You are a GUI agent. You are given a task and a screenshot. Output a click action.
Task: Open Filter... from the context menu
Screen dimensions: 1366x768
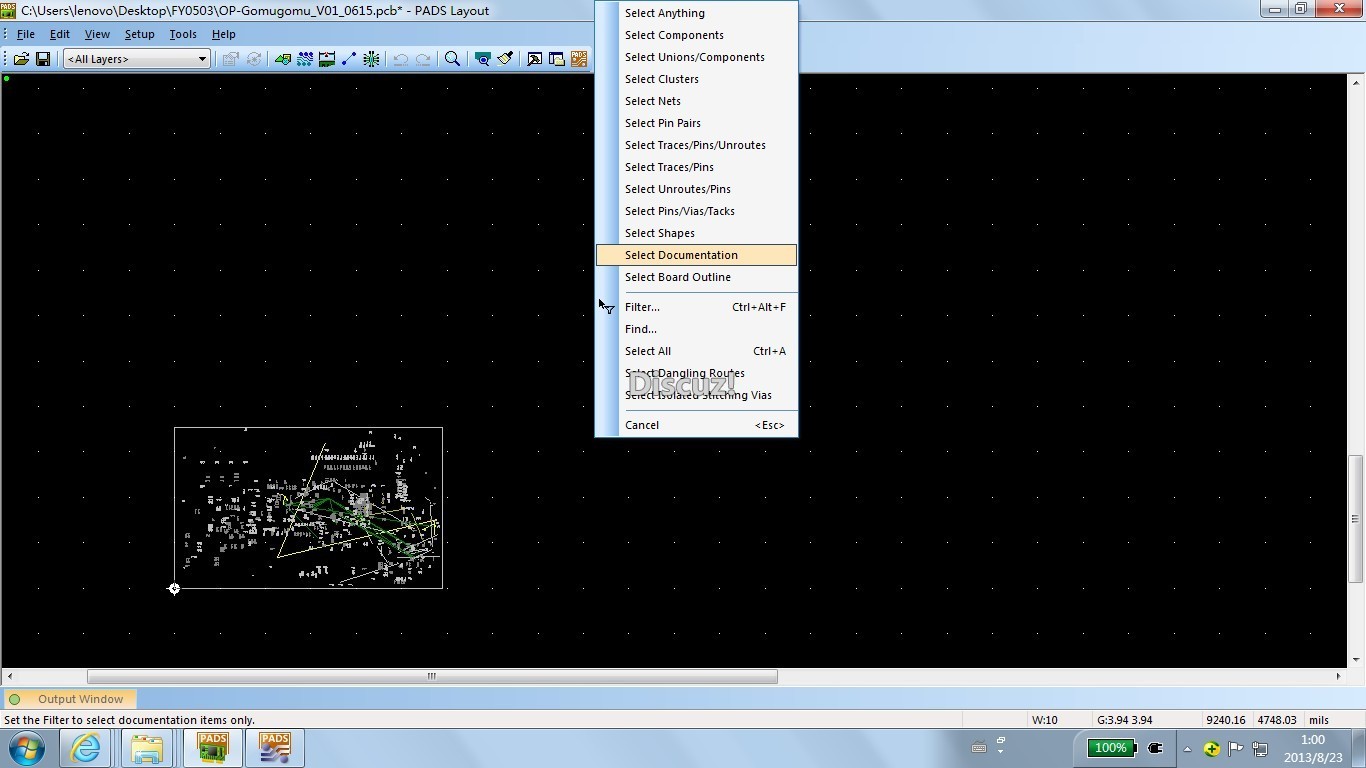(642, 307)
